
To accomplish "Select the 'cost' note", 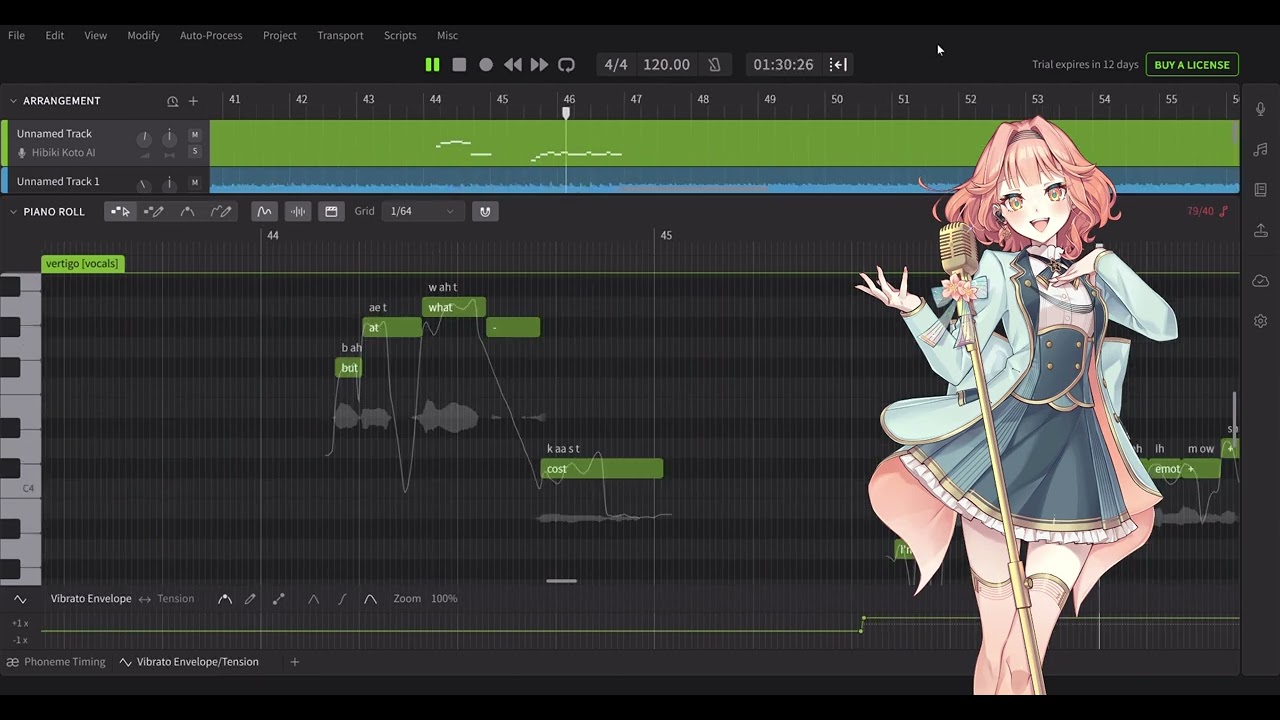I will click(601, 469).
